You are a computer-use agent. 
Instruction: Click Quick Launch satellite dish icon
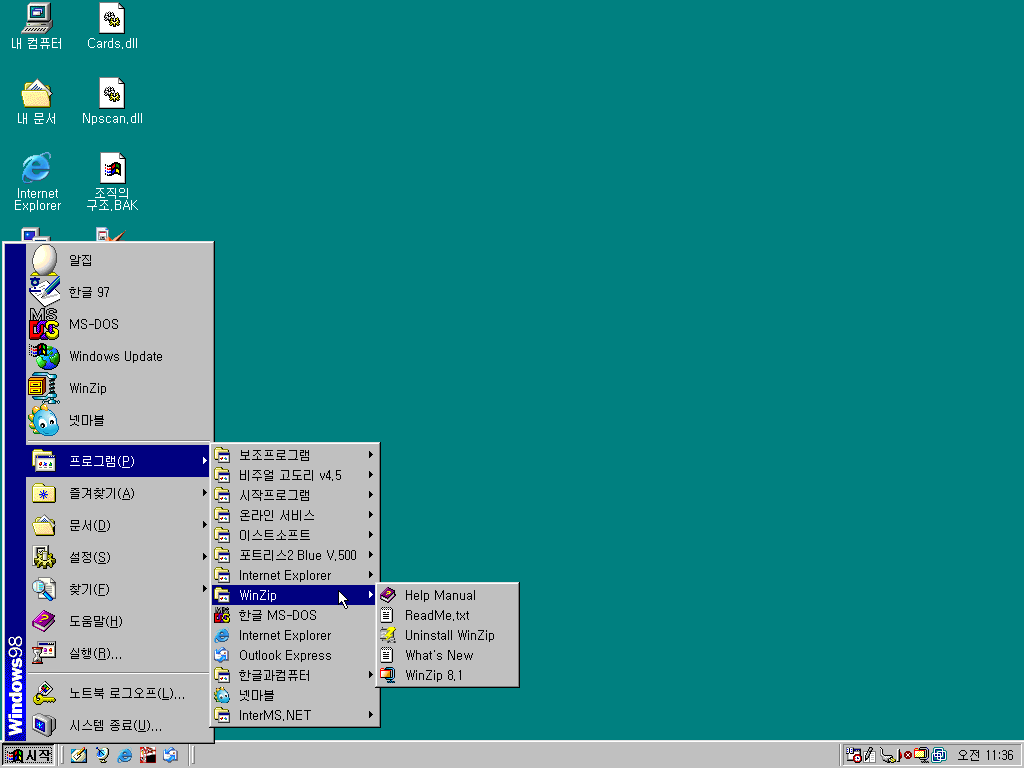coord(102,756)
